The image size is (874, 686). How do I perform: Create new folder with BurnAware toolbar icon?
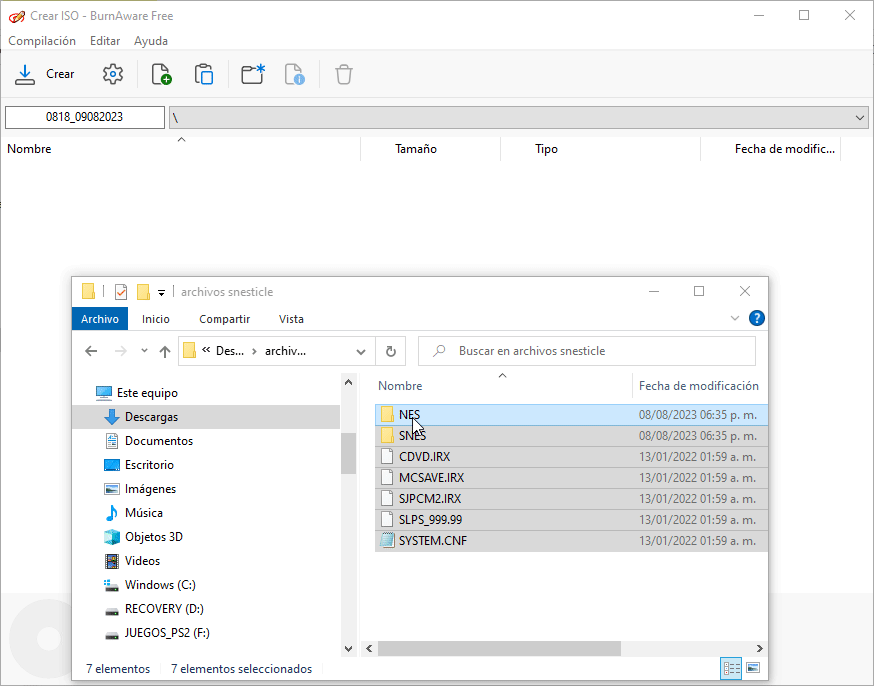253,74
